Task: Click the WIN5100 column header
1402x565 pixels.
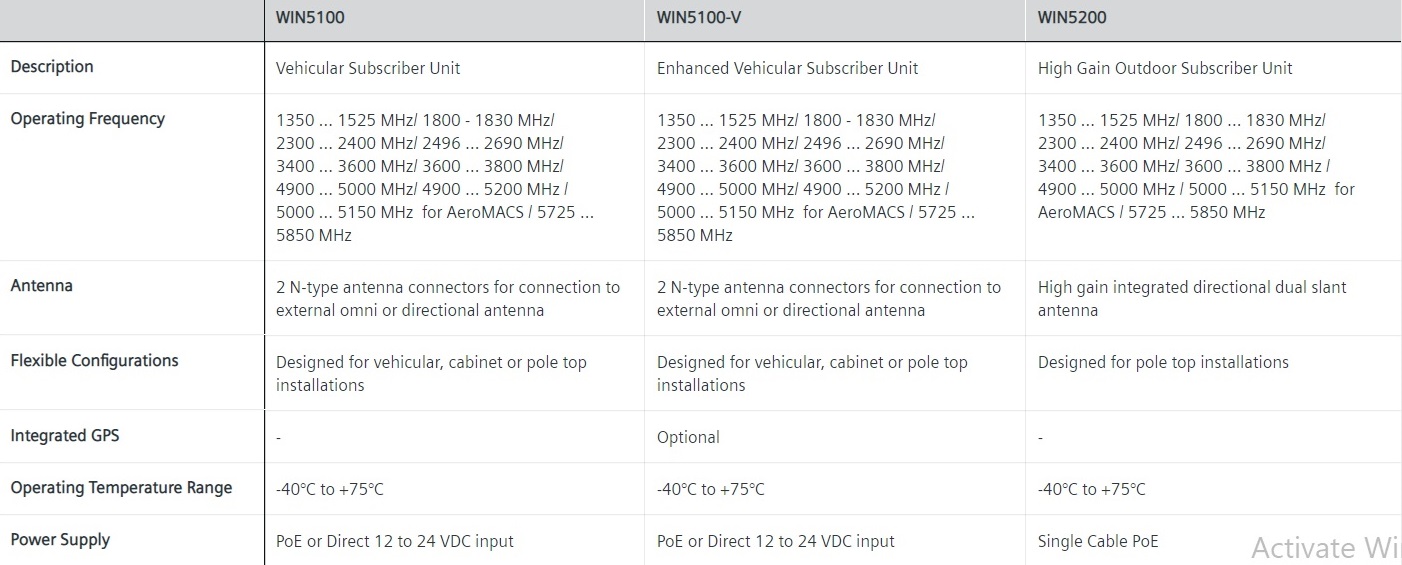Action: click(x=310, y=17)
